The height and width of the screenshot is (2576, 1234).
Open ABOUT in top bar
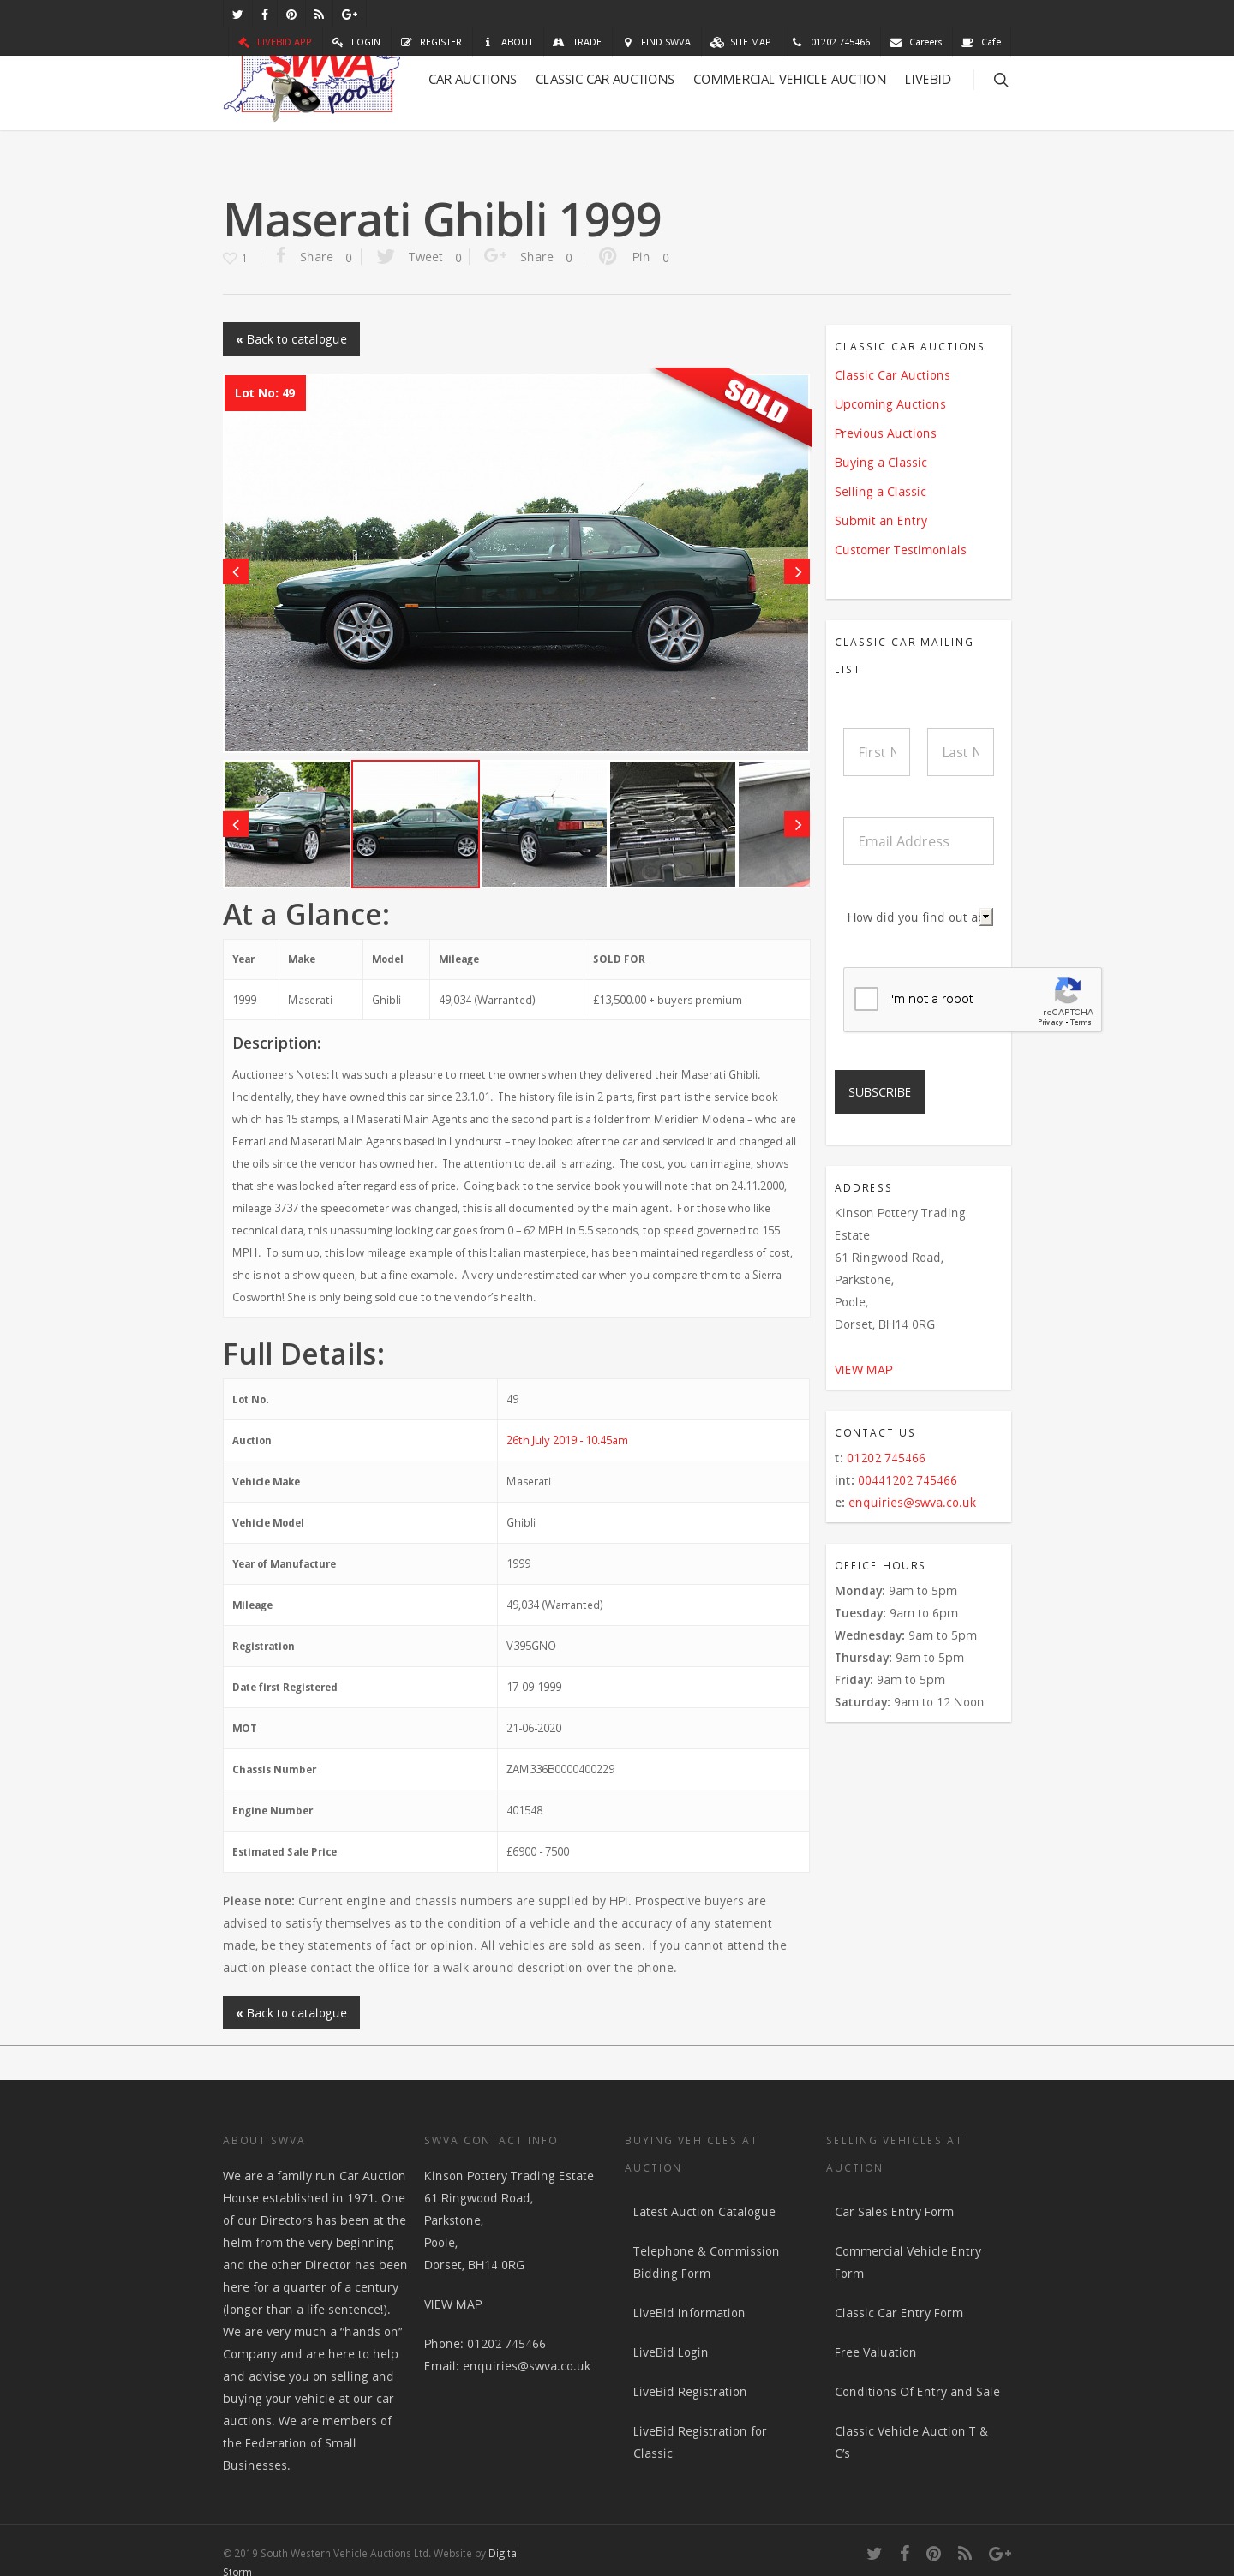[508, 42]
